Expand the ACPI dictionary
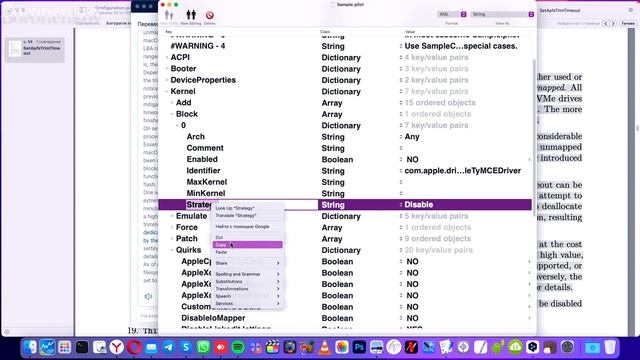 (x=167, y=58)
